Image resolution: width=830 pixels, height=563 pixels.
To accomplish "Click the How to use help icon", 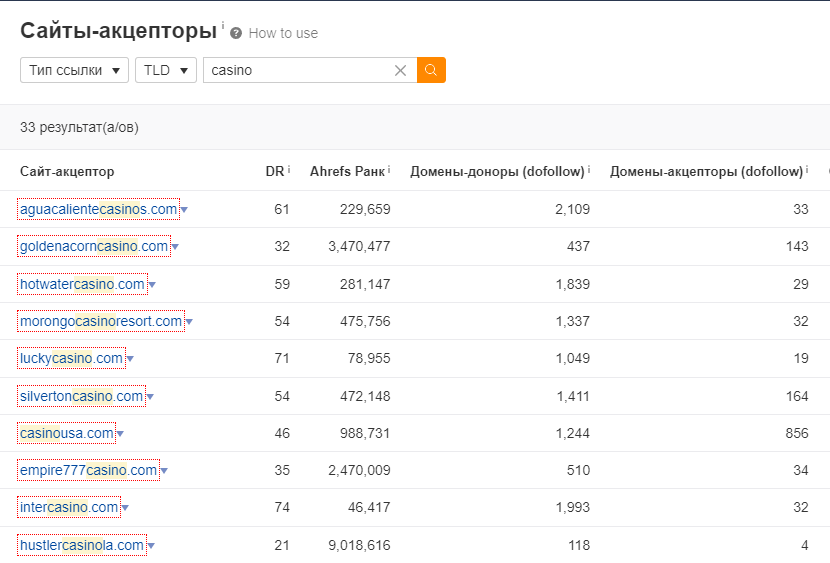I will (236, 33).
